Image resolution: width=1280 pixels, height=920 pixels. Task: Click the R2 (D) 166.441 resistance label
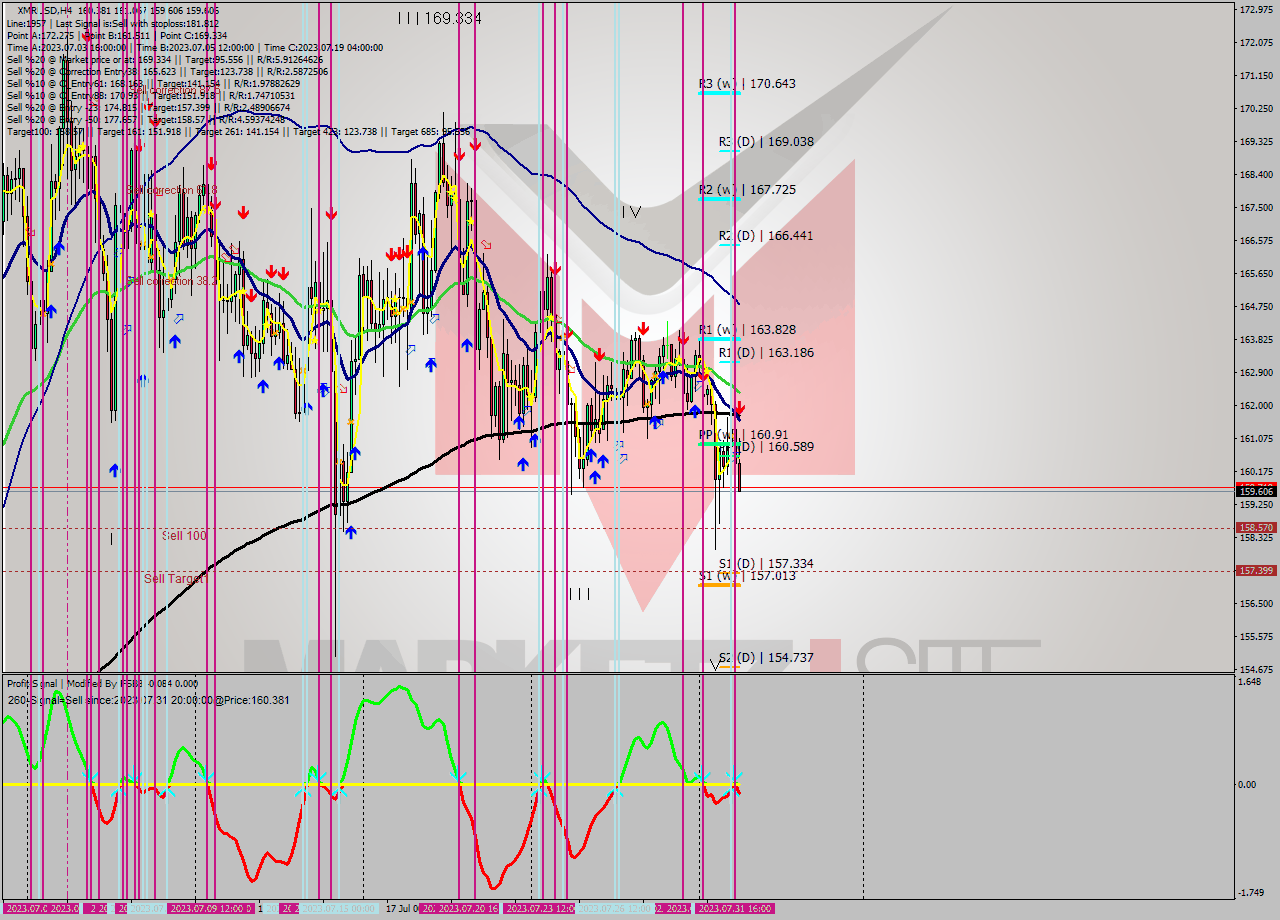(766, 236)
